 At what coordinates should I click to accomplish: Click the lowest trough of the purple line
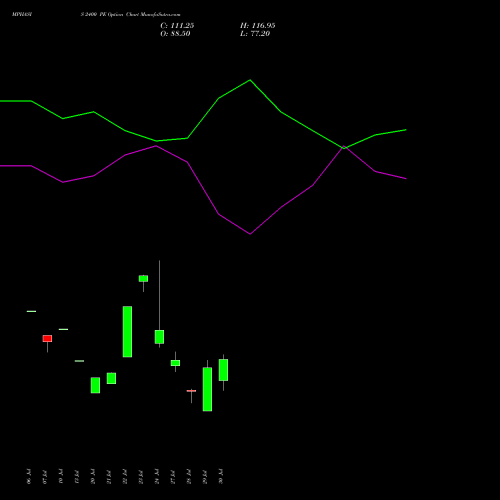(250, 234)
